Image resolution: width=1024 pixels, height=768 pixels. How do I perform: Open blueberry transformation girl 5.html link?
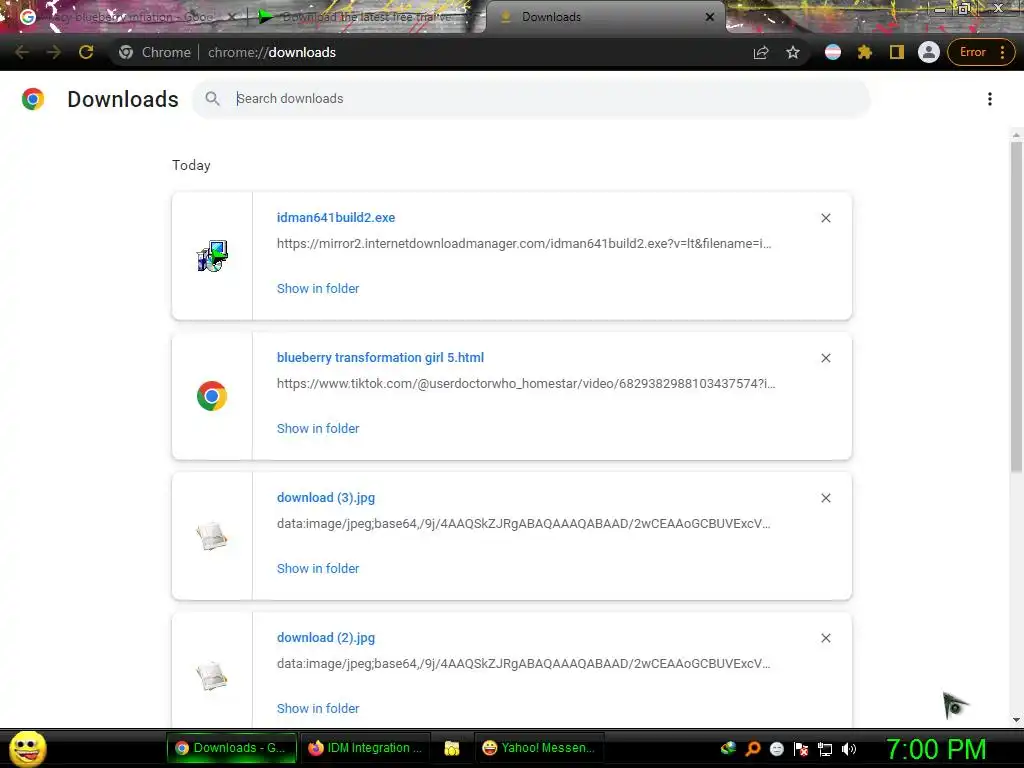pyautogui.click(x=380, y=358)
